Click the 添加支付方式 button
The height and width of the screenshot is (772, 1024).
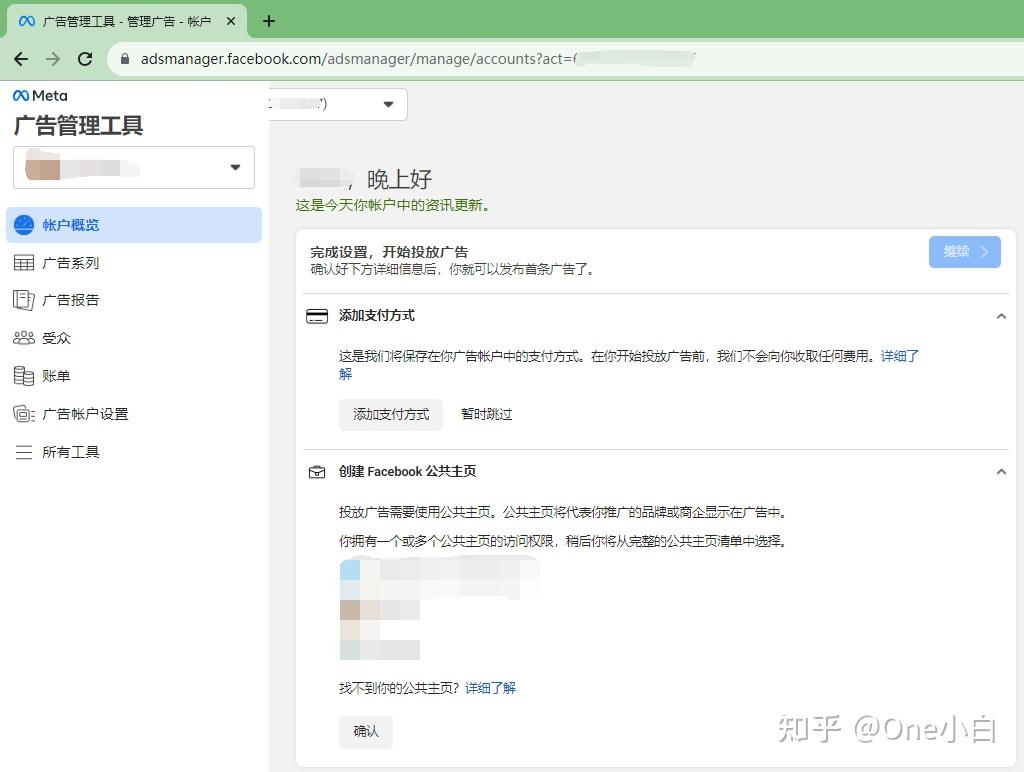point(390,414)
